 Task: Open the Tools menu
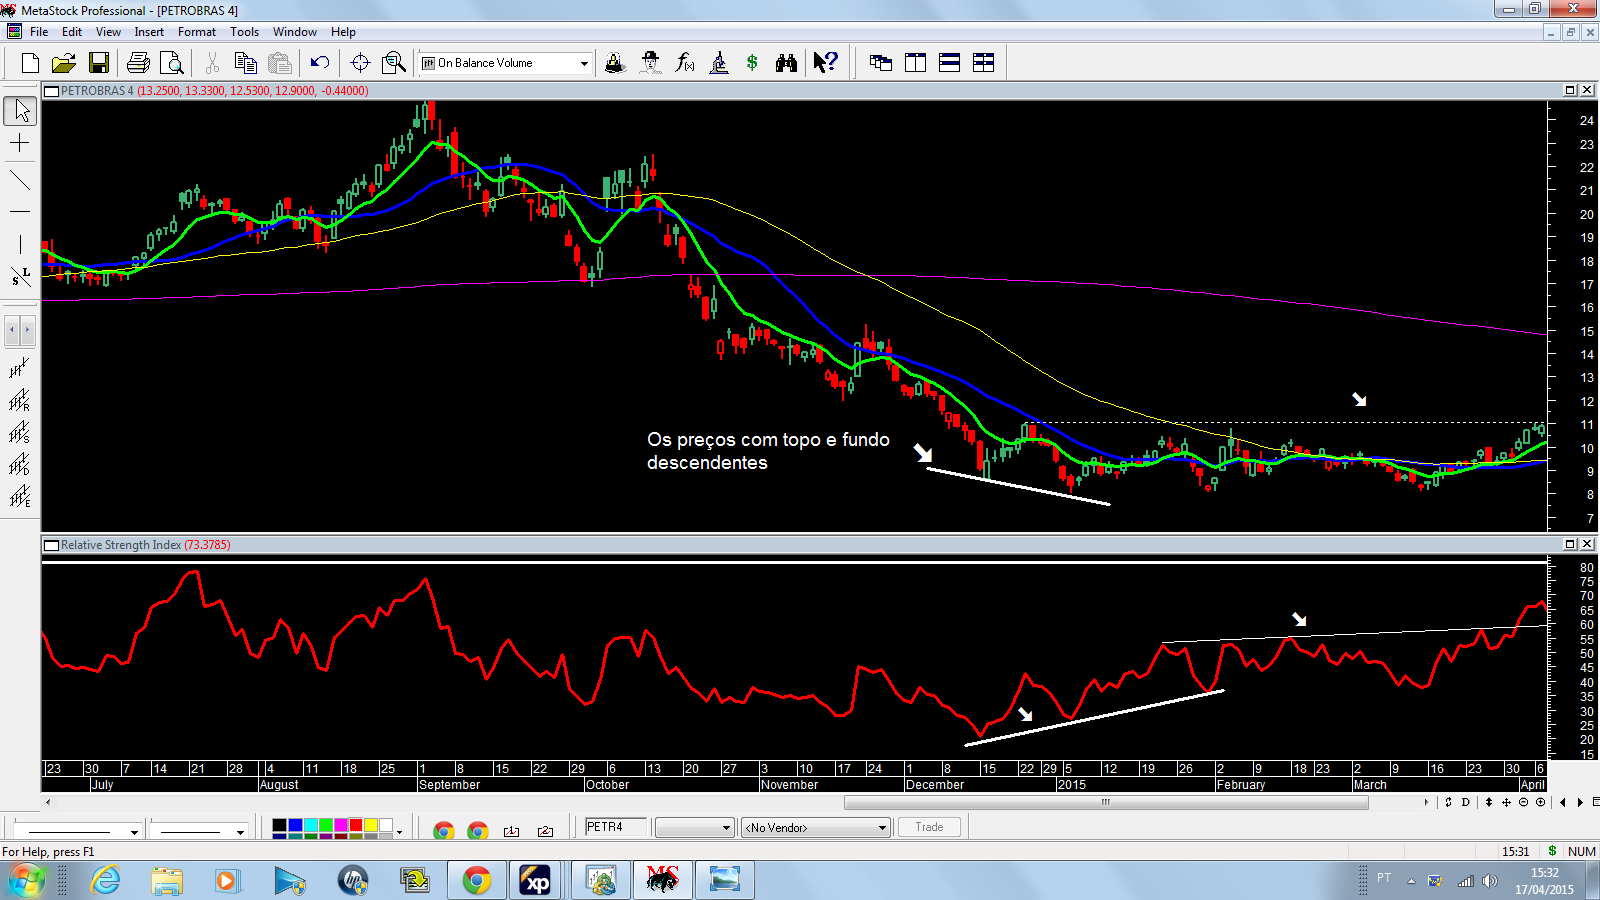pyautogui.click(x=244, y=32)
